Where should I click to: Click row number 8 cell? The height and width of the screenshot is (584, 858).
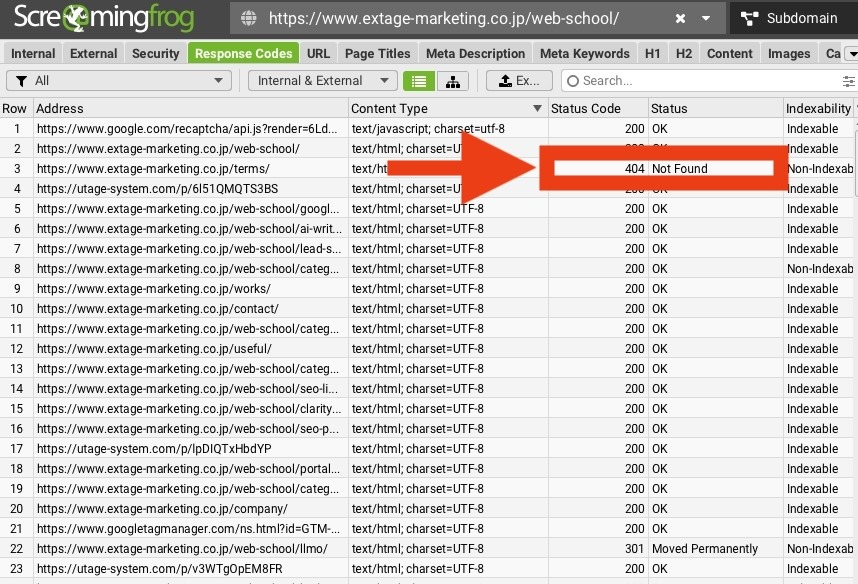pos(17,269)
